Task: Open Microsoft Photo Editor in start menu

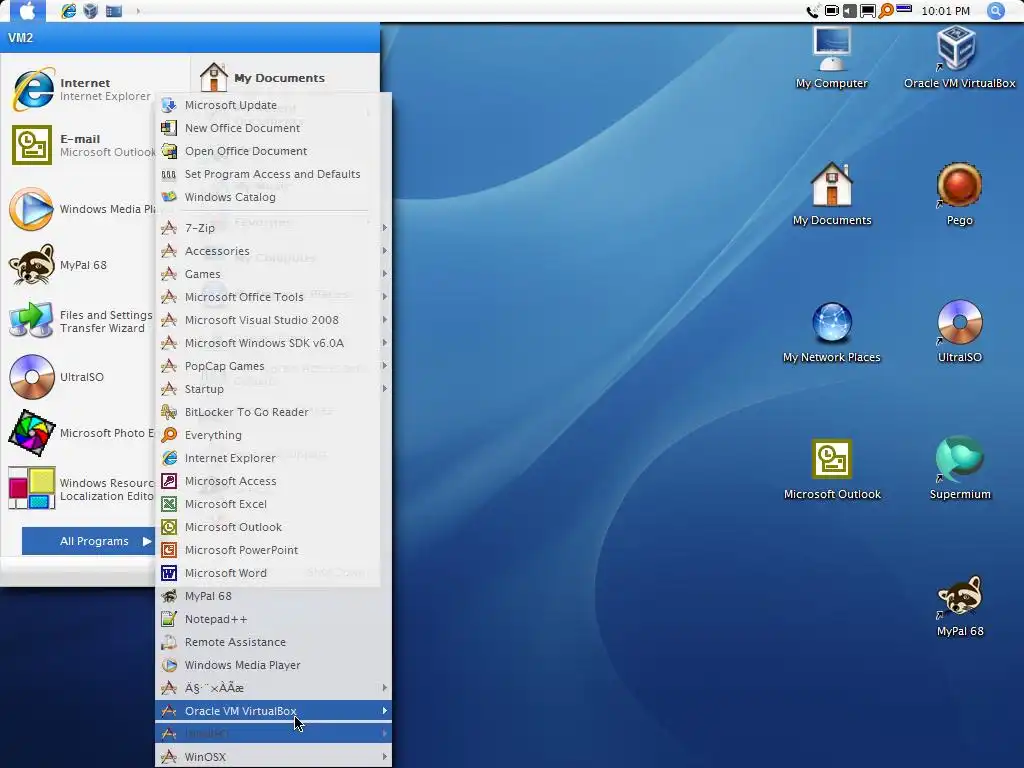Action: 82,433
